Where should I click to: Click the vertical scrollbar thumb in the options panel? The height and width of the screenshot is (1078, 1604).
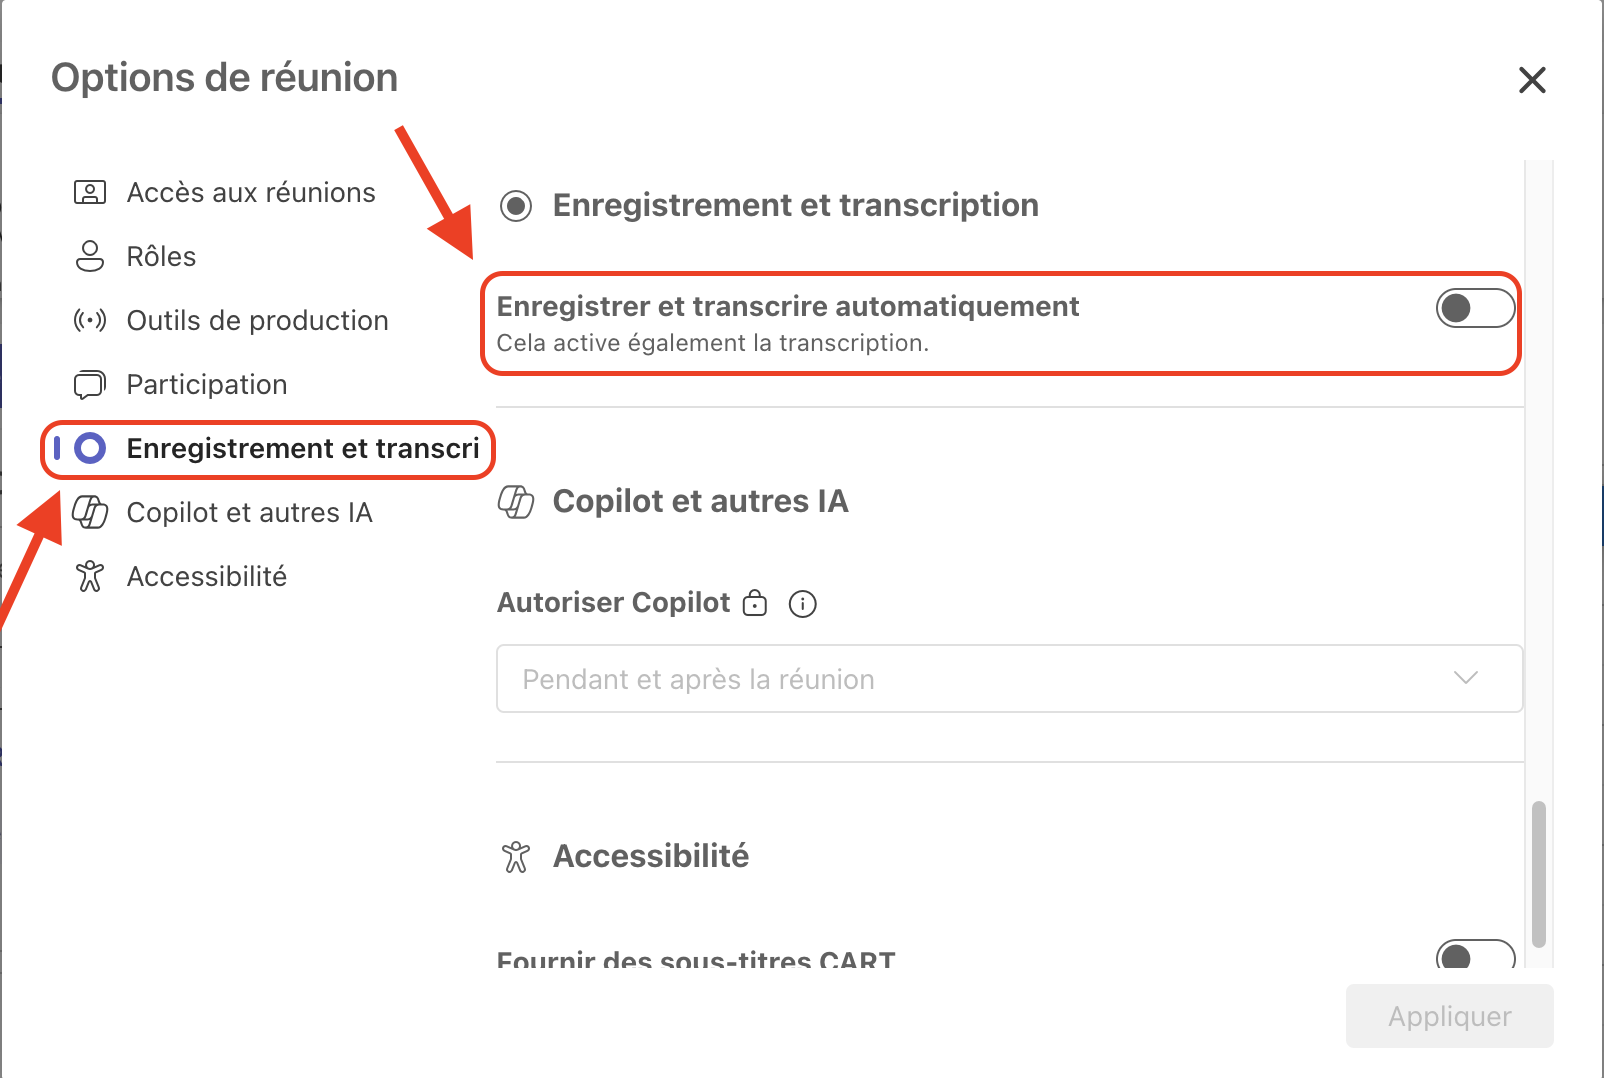[1538, 873]
